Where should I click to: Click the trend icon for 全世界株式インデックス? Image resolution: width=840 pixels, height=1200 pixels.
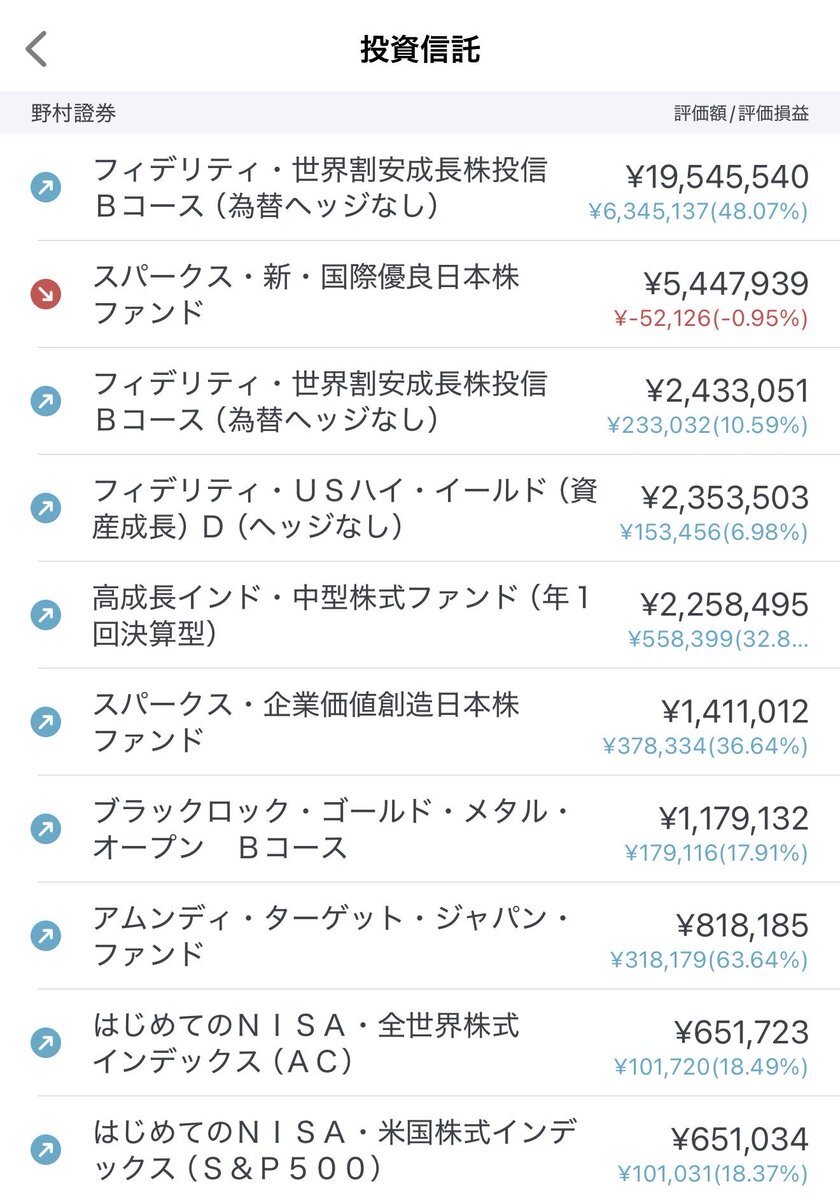point(46,1043)
